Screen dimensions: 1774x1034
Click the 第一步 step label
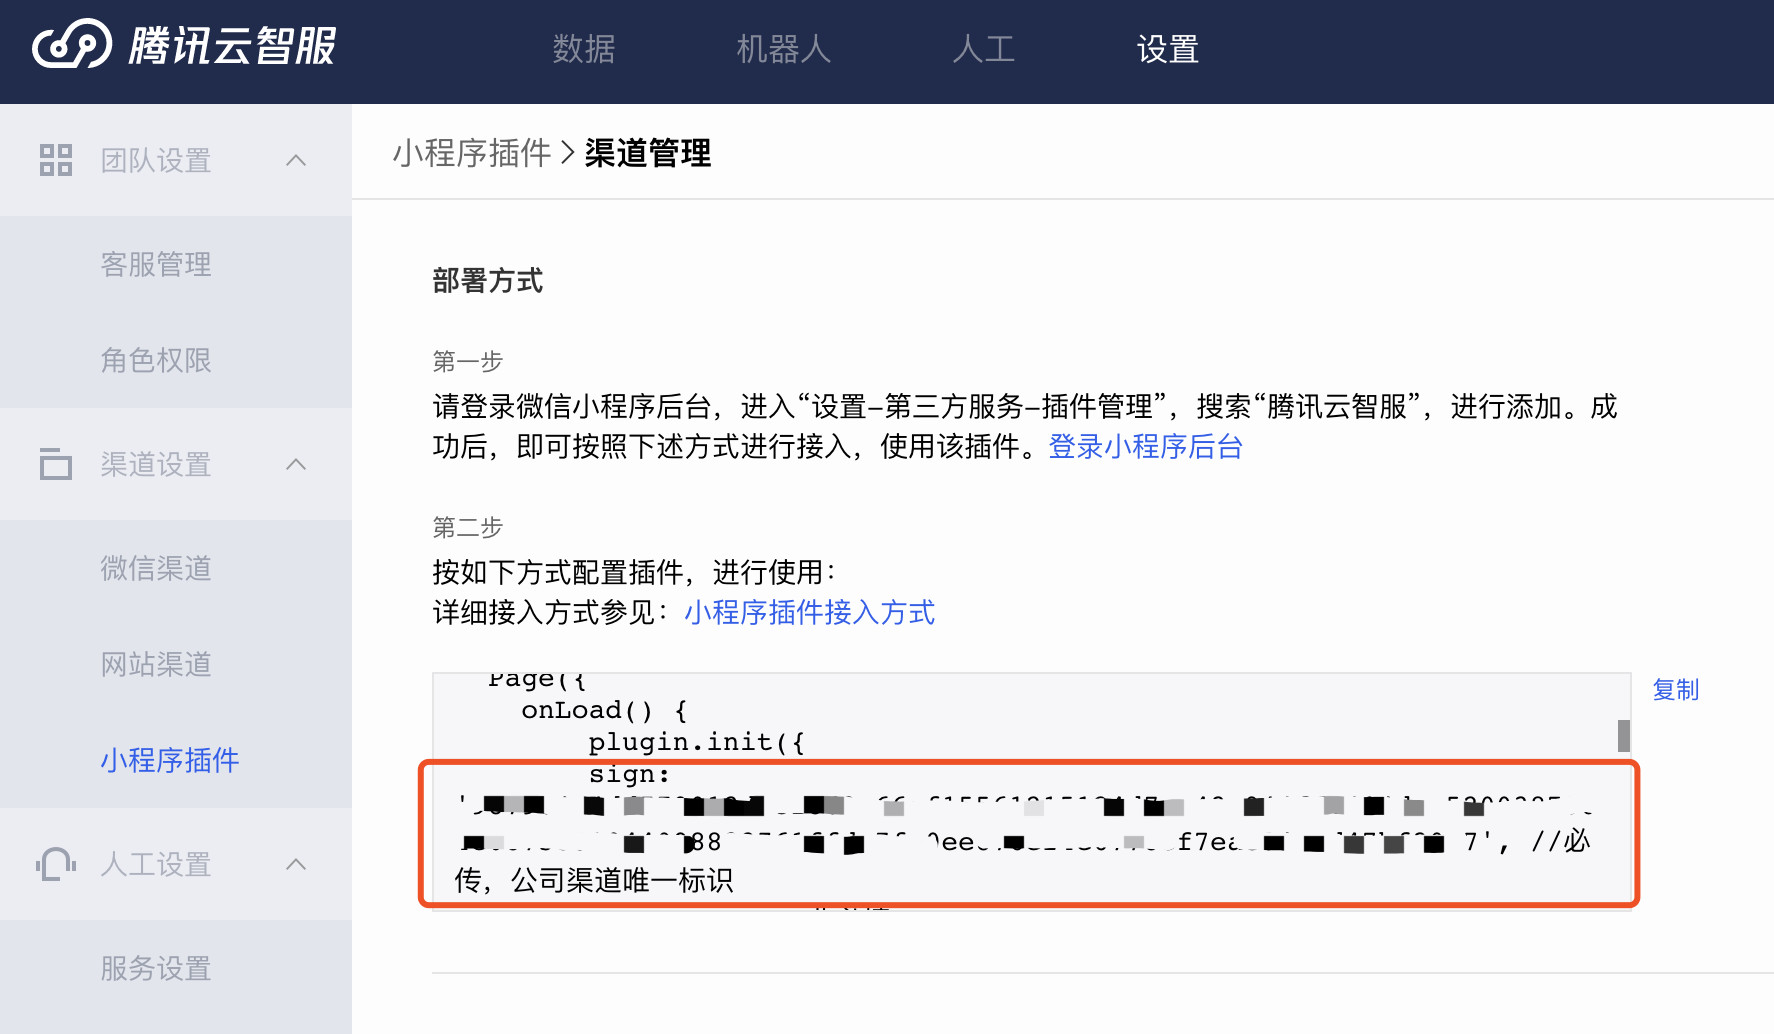click(468, 361)
